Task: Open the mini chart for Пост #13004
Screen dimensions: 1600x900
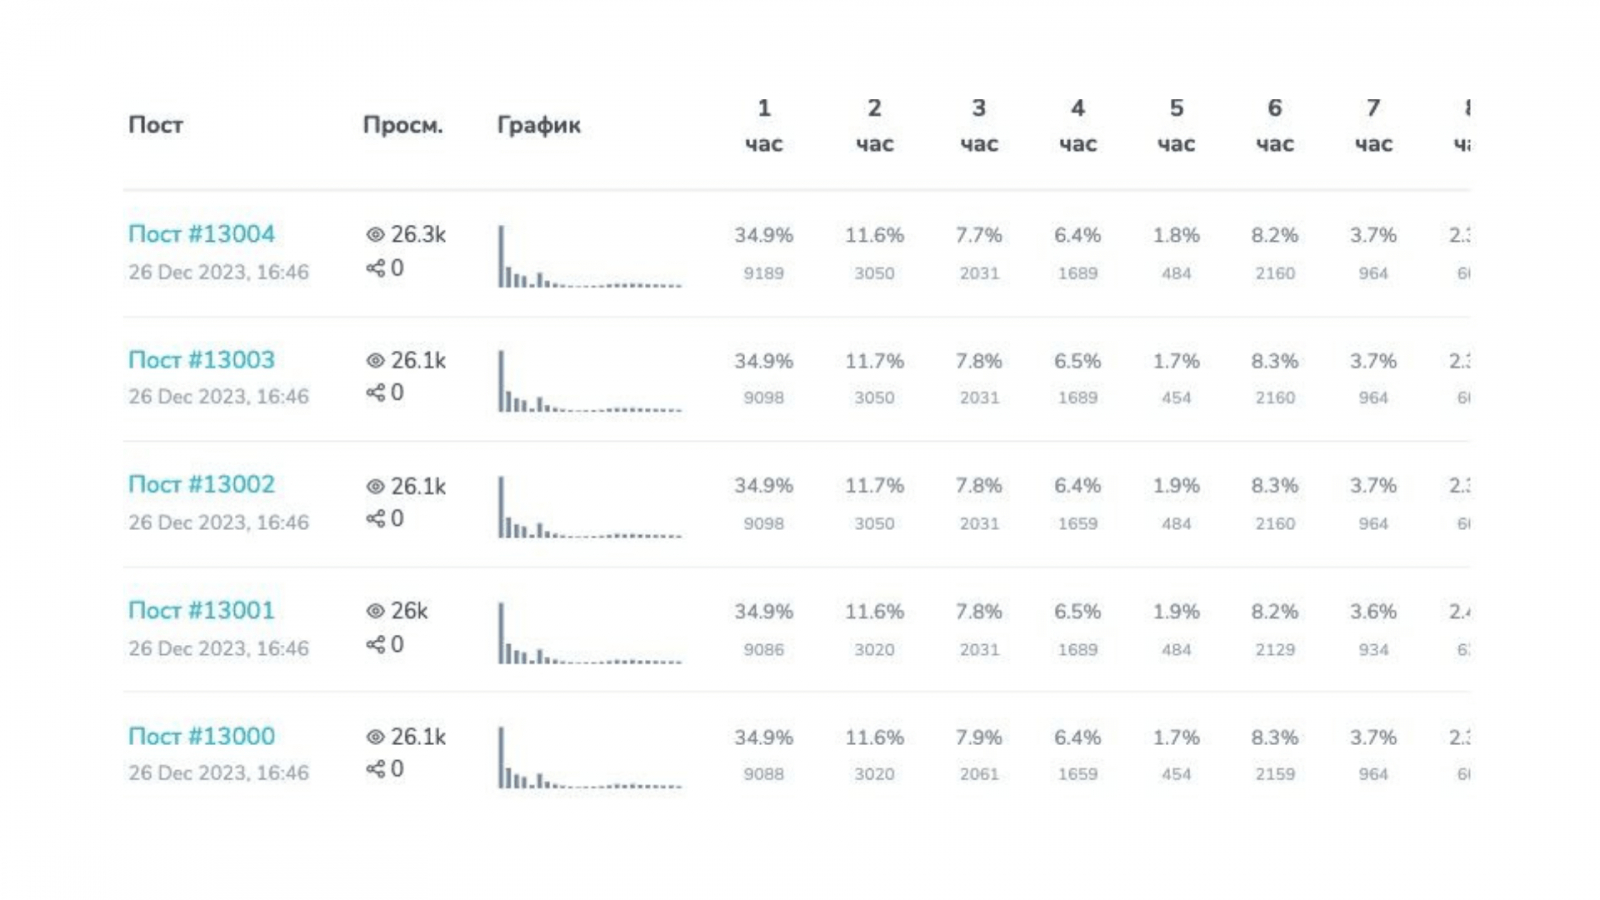Action: click(x=589, y=257)
